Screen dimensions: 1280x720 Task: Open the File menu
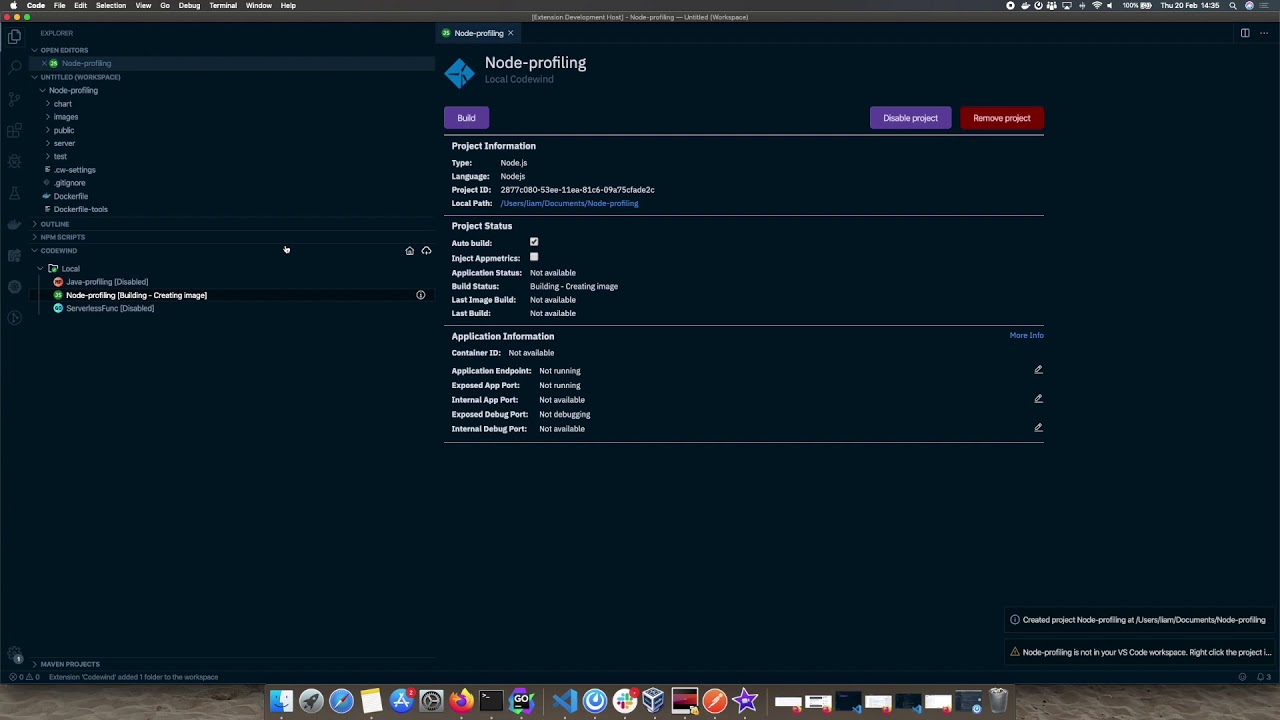coord(60,5)
